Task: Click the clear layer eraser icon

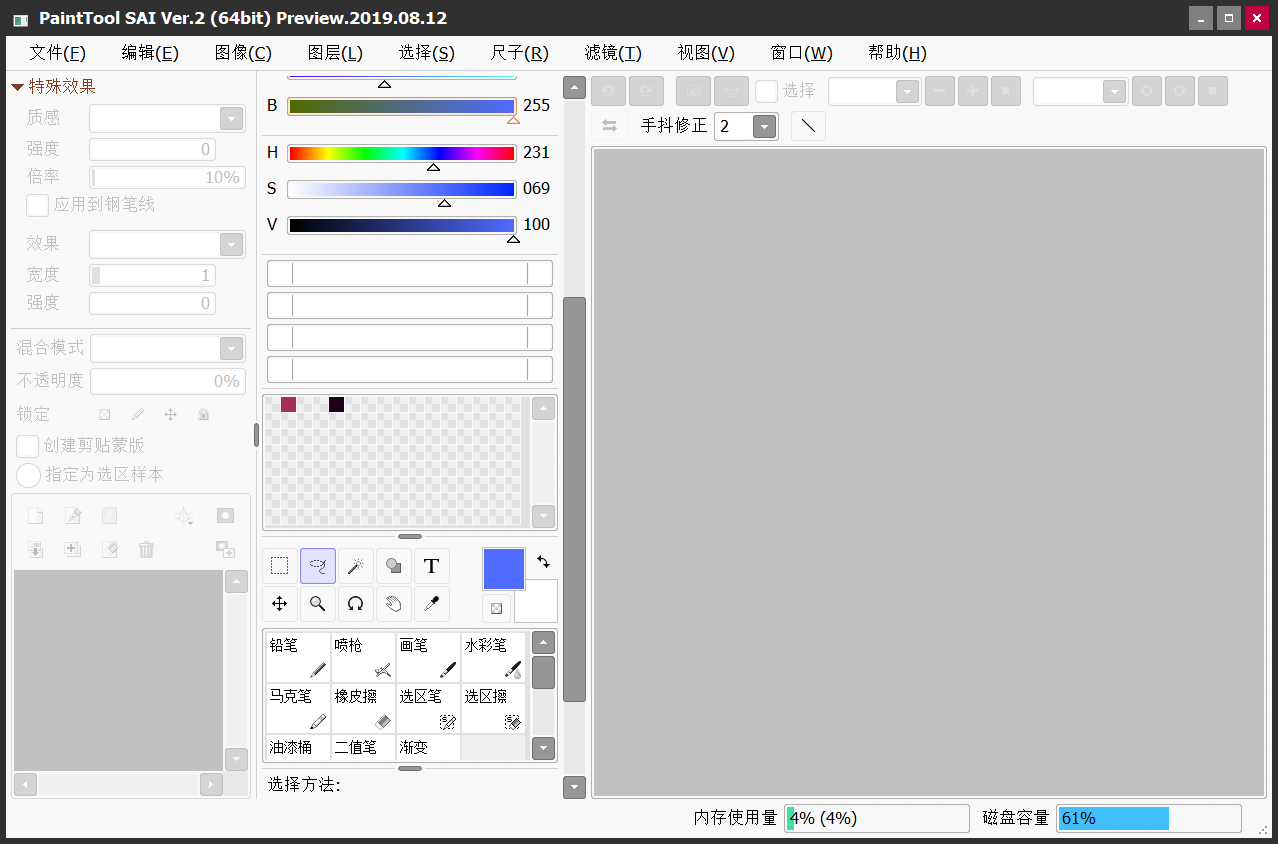Action: pos(110,549)
